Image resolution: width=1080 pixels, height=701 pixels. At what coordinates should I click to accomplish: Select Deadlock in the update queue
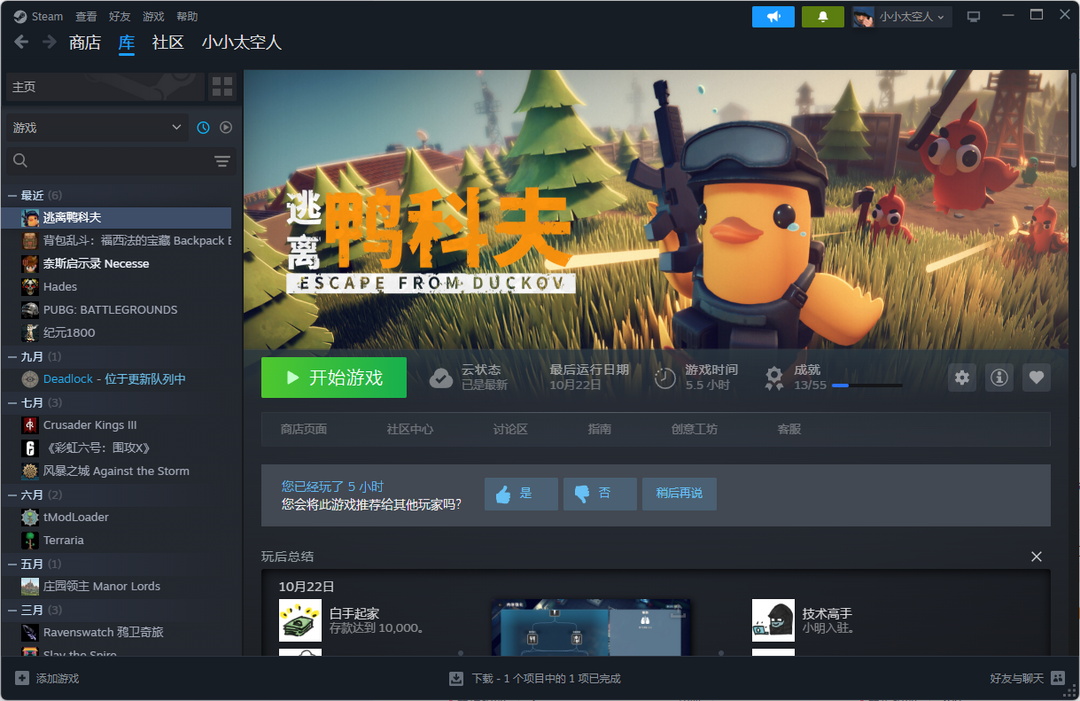click(117, 379)
